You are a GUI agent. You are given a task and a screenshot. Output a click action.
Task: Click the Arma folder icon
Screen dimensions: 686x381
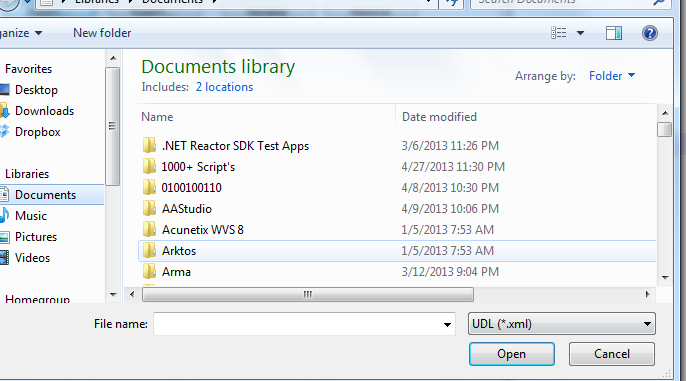point(149,271)
